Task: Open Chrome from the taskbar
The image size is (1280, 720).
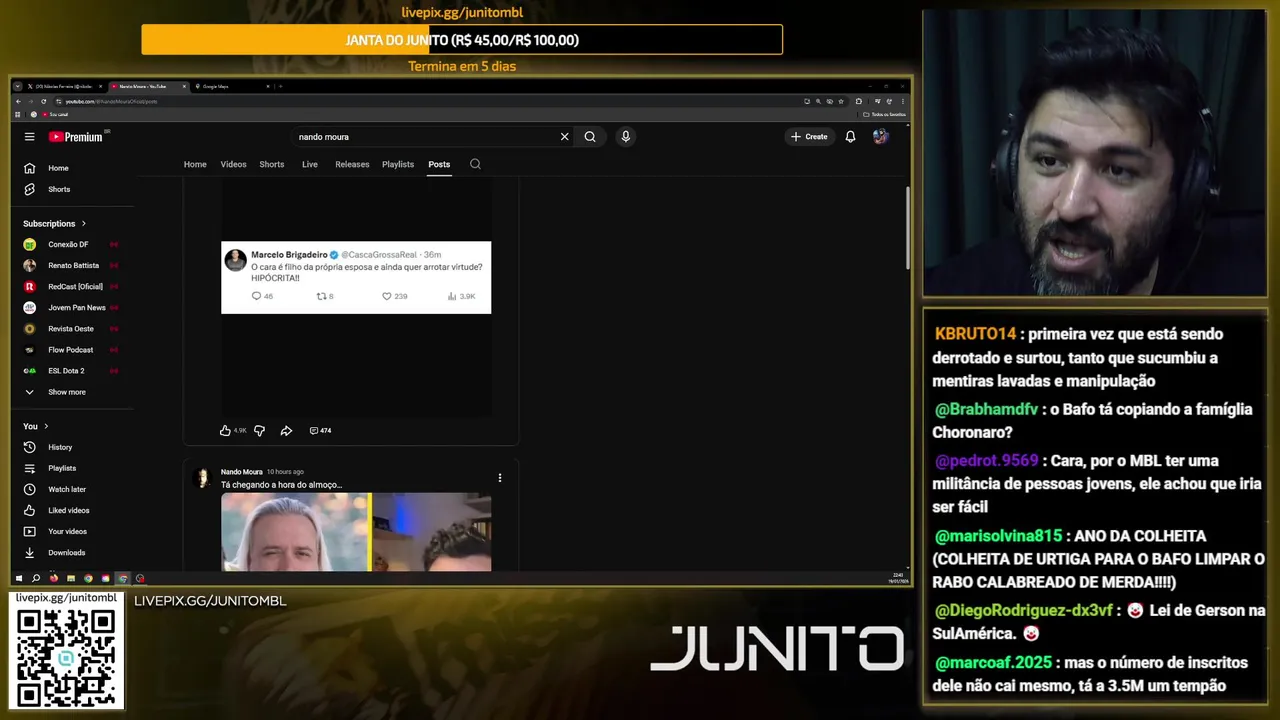Action: tap(88, 578)
